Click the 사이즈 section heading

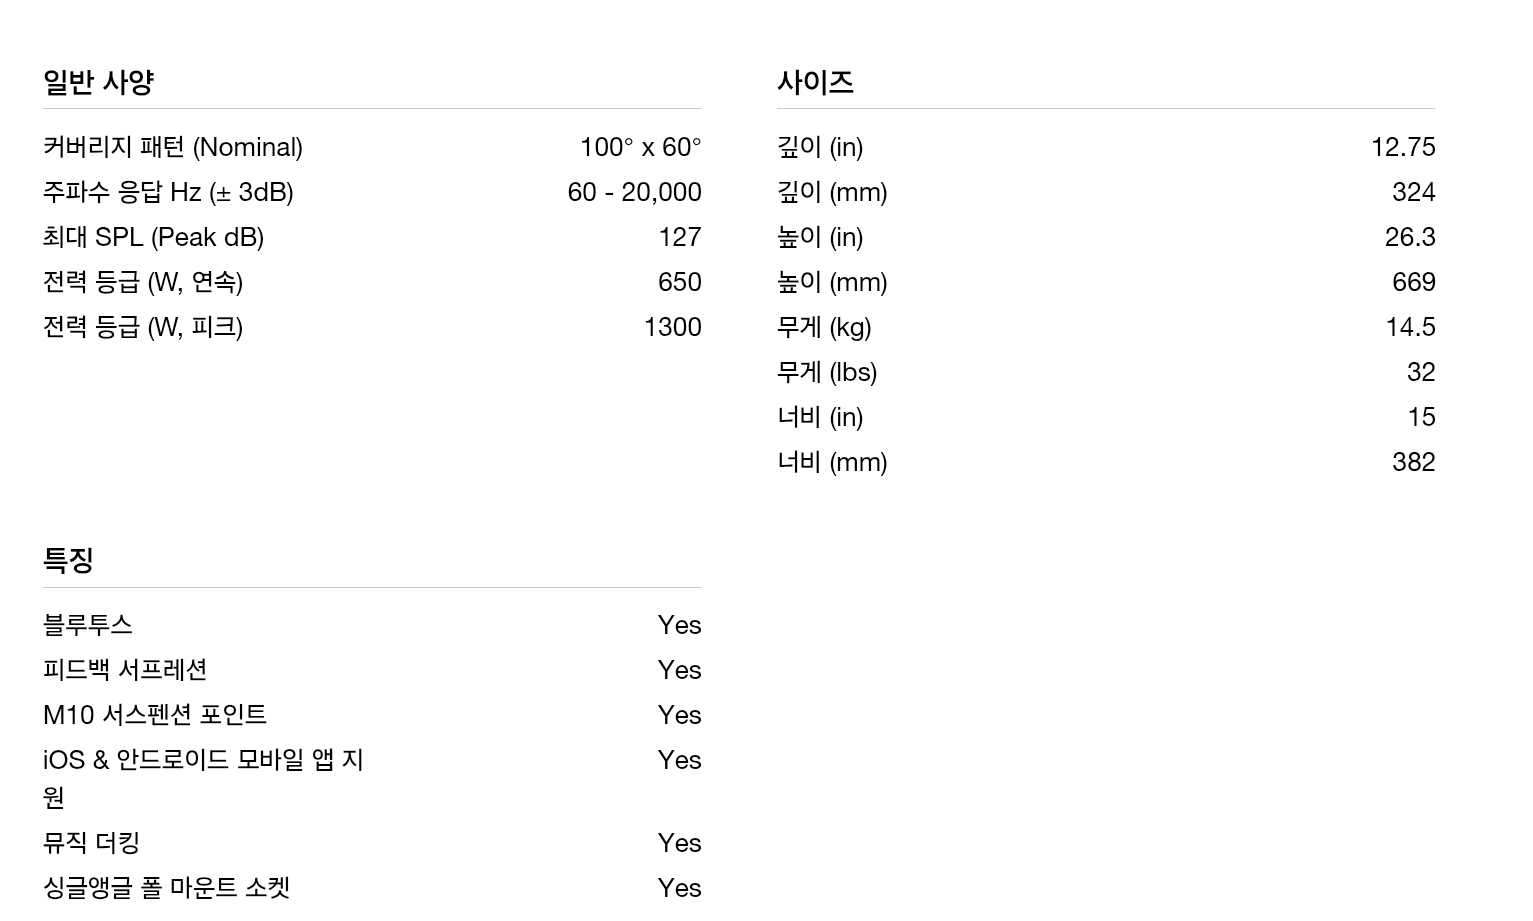[815, 82]
